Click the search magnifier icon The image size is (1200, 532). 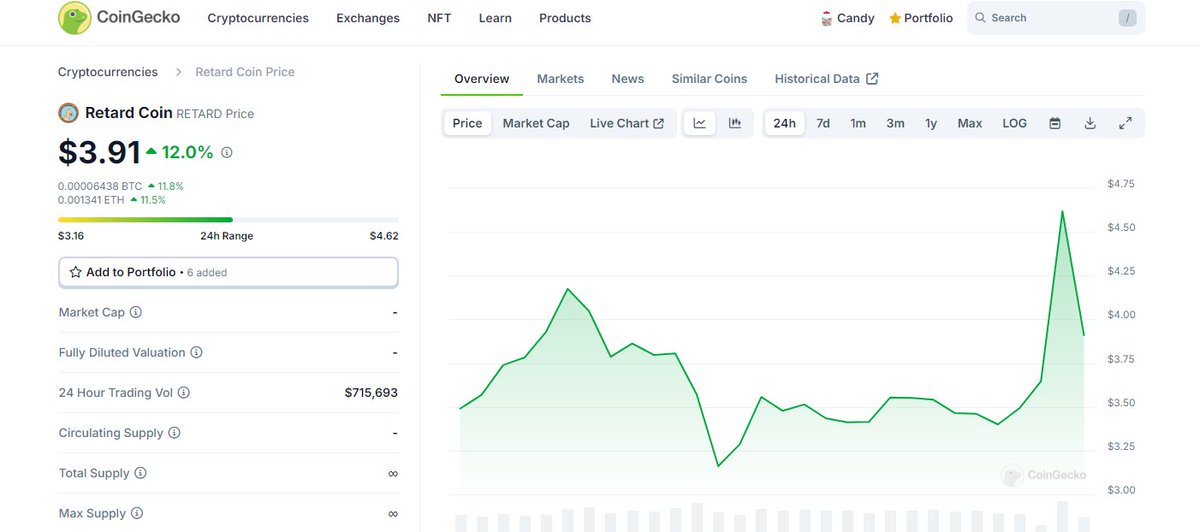(x=980, y=18)
